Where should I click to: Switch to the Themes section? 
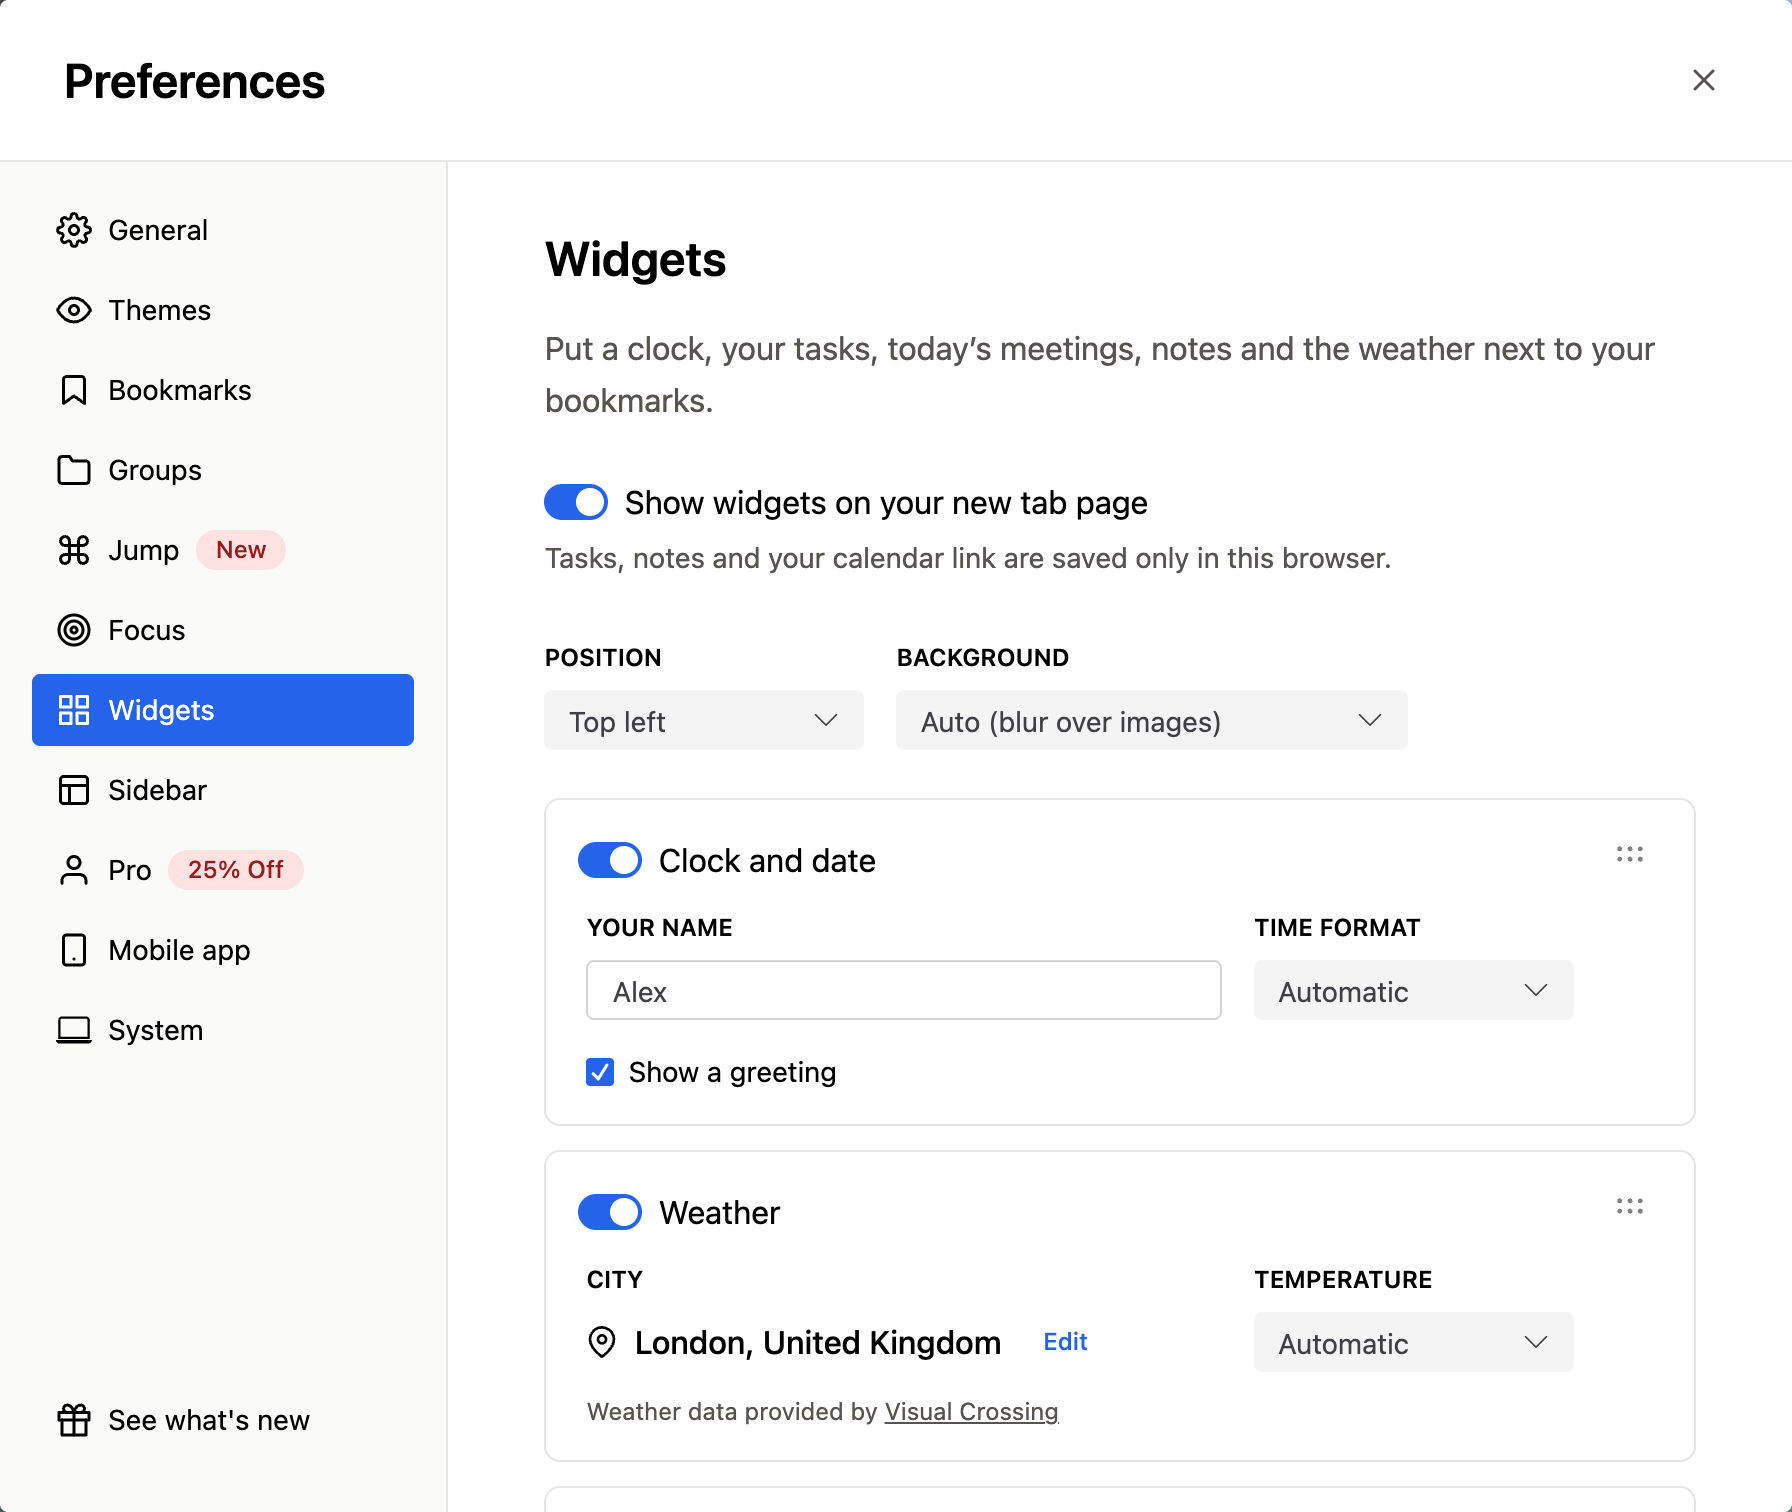point(223,310)
